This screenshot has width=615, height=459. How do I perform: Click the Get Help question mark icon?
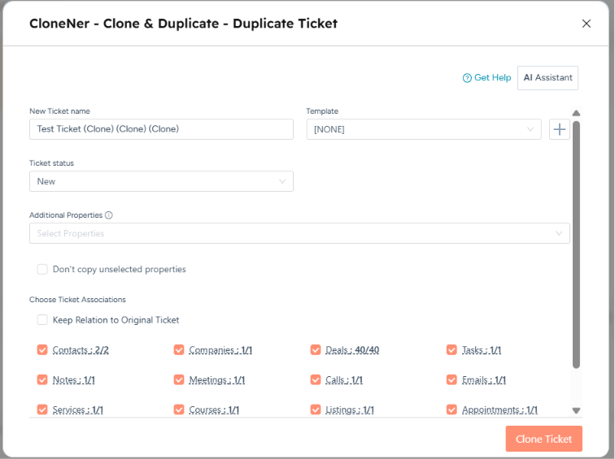tap(467, 78)
